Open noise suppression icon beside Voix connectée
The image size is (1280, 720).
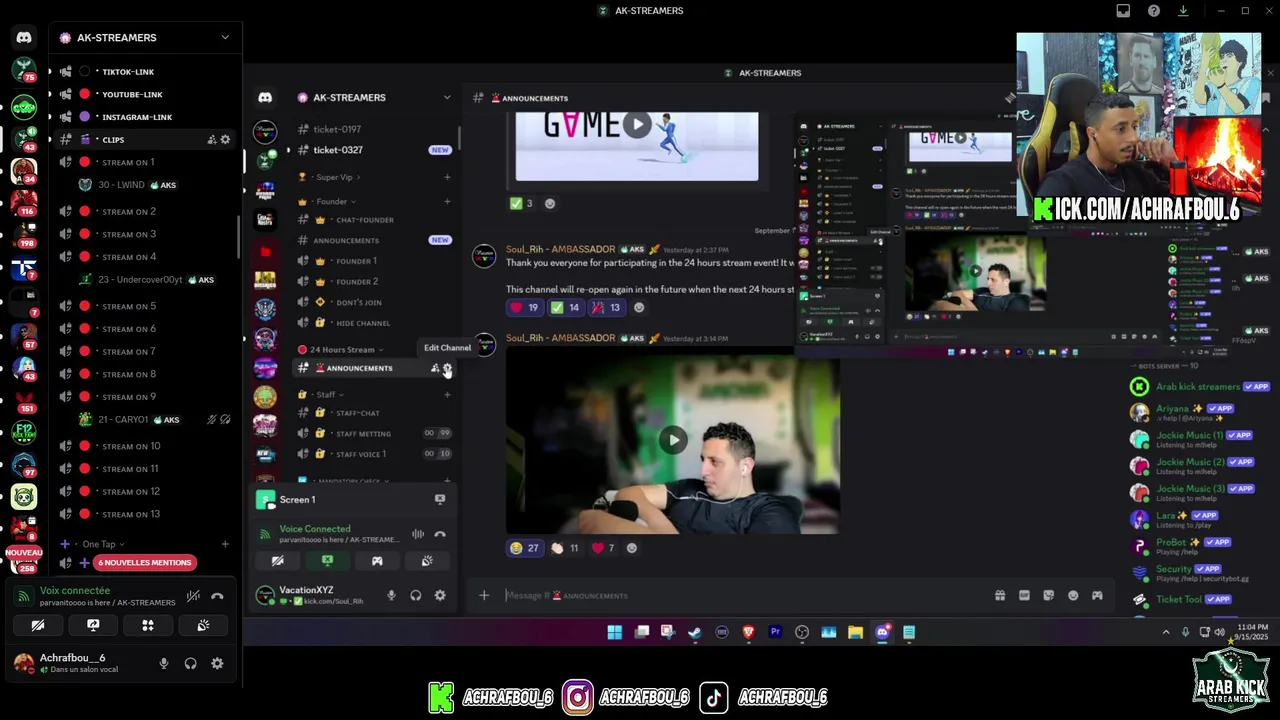[193, 597]
